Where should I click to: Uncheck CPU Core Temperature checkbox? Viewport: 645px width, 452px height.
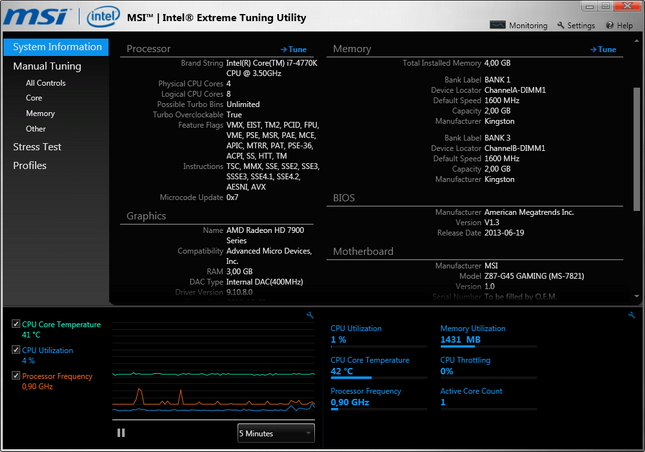(15, 324)
